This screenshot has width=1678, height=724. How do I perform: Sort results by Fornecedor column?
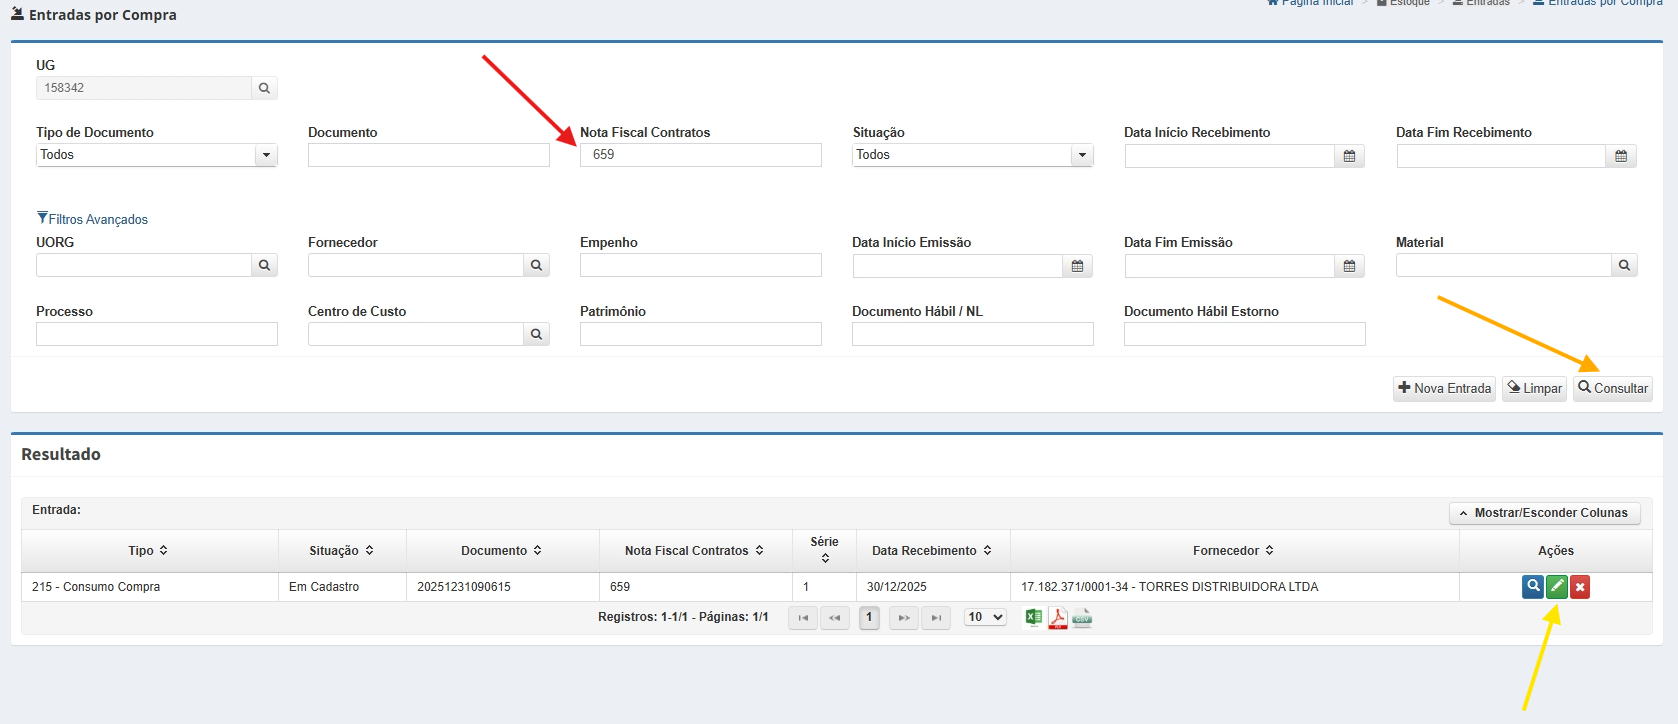(1233, 551)
